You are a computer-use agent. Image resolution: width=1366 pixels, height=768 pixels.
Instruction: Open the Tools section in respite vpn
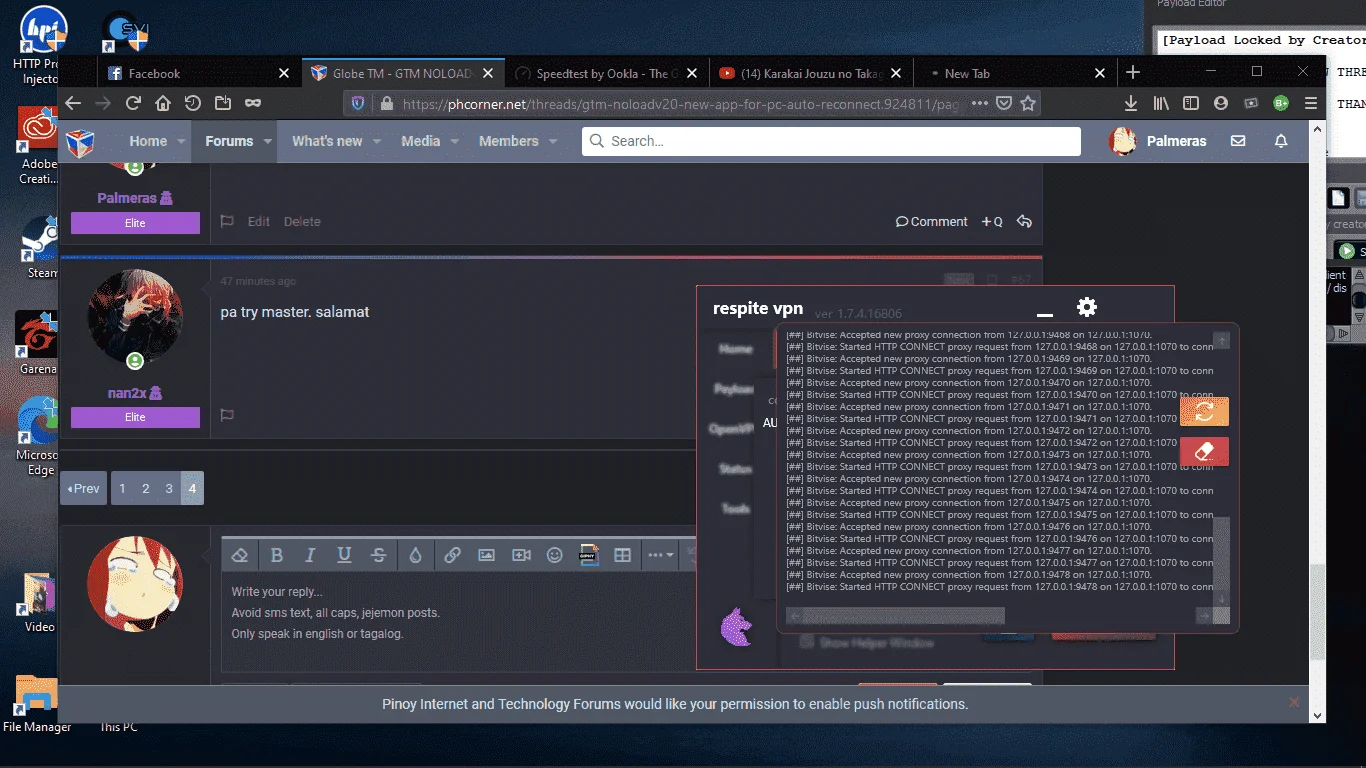(736, 509)
